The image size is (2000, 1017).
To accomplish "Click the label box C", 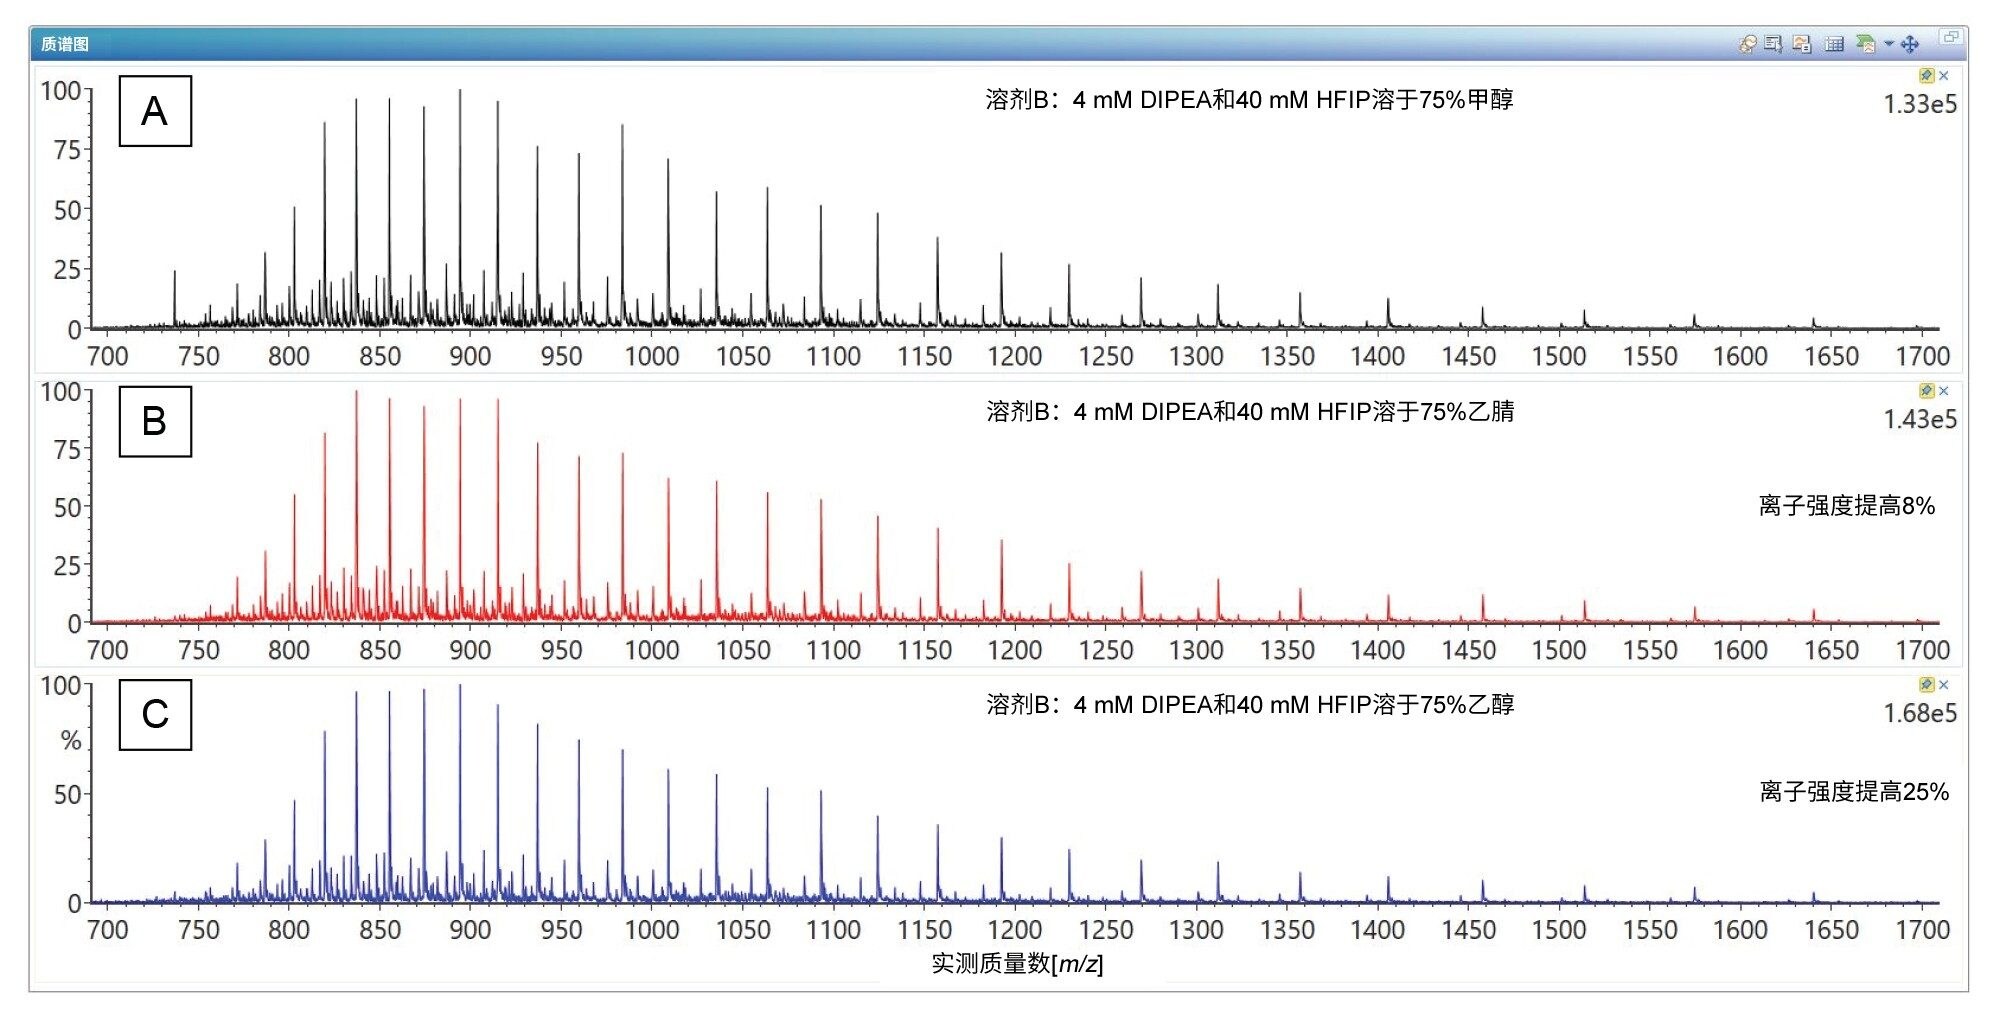I will pyautogui.click(x=155, y=714).
